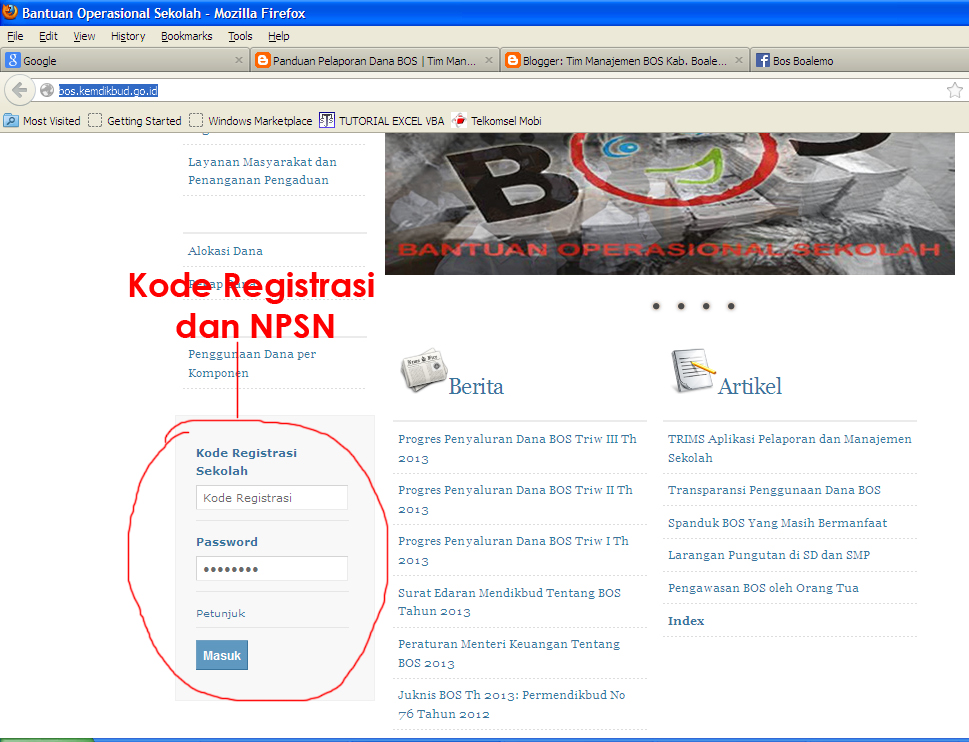Open the History menu

tap(127, 36)
